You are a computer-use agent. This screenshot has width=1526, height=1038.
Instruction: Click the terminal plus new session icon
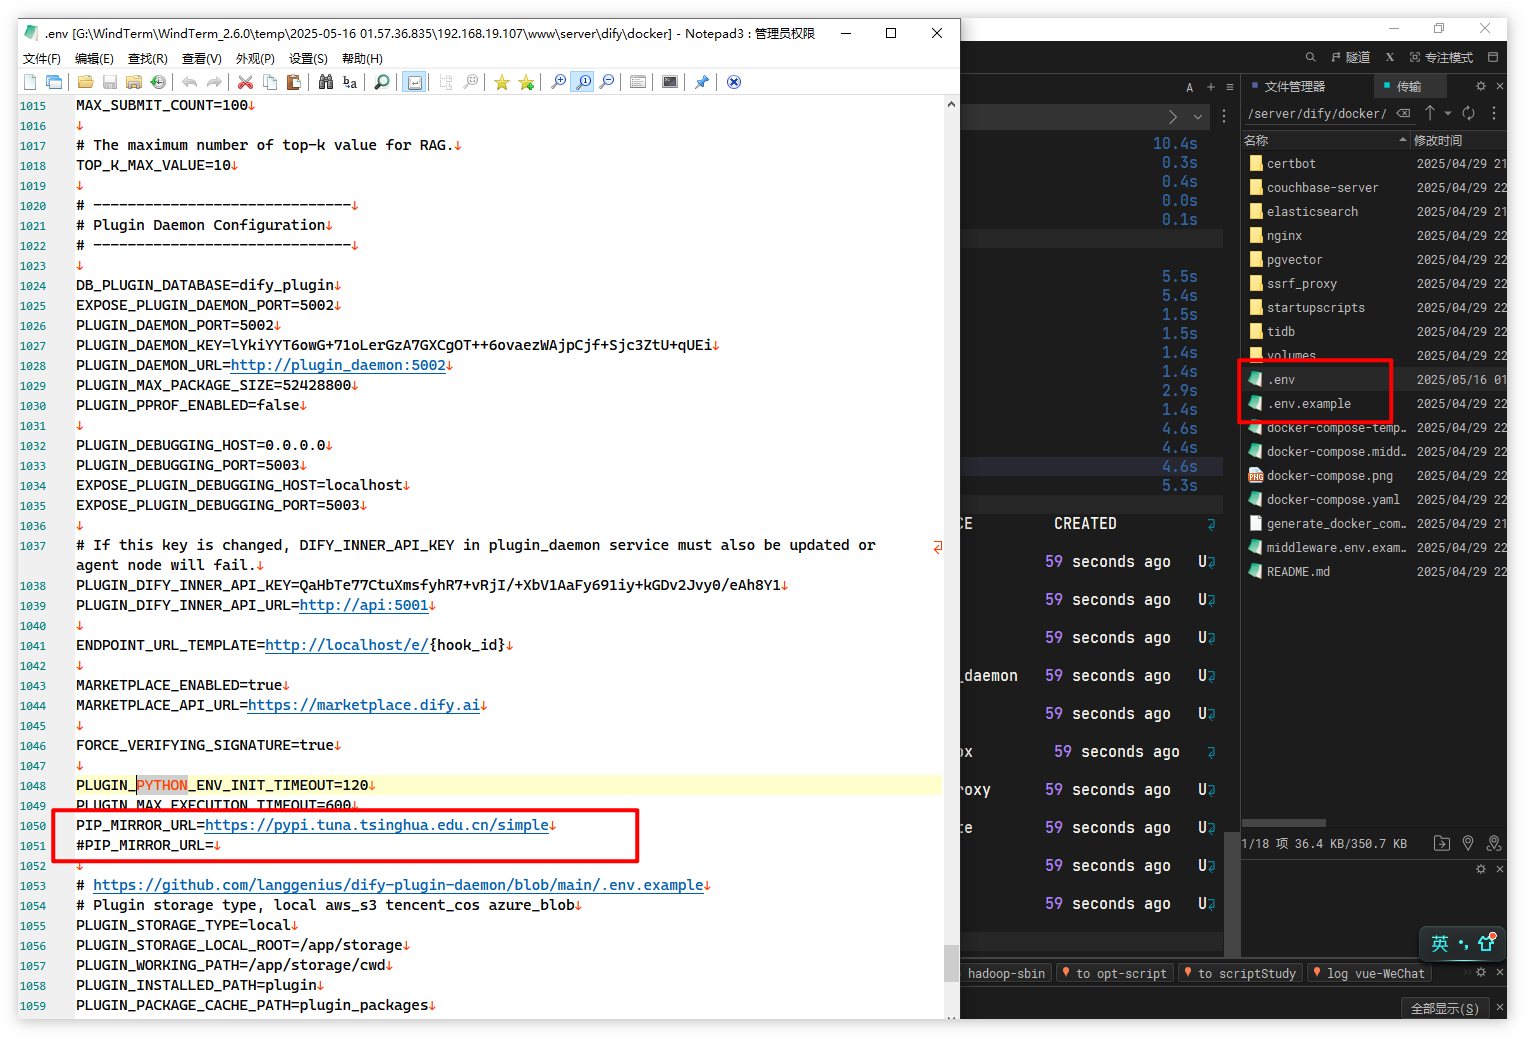1210,87
